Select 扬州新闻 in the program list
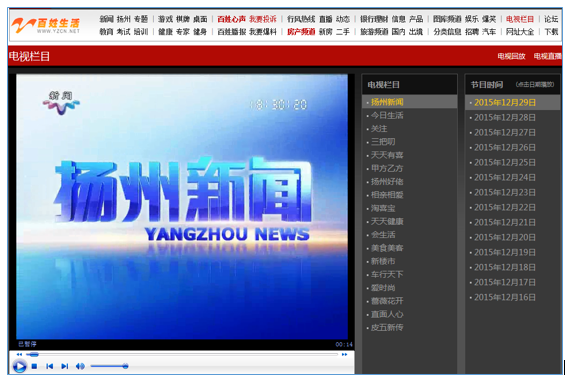The image size is (569, 385). click(x=387, y=102)
